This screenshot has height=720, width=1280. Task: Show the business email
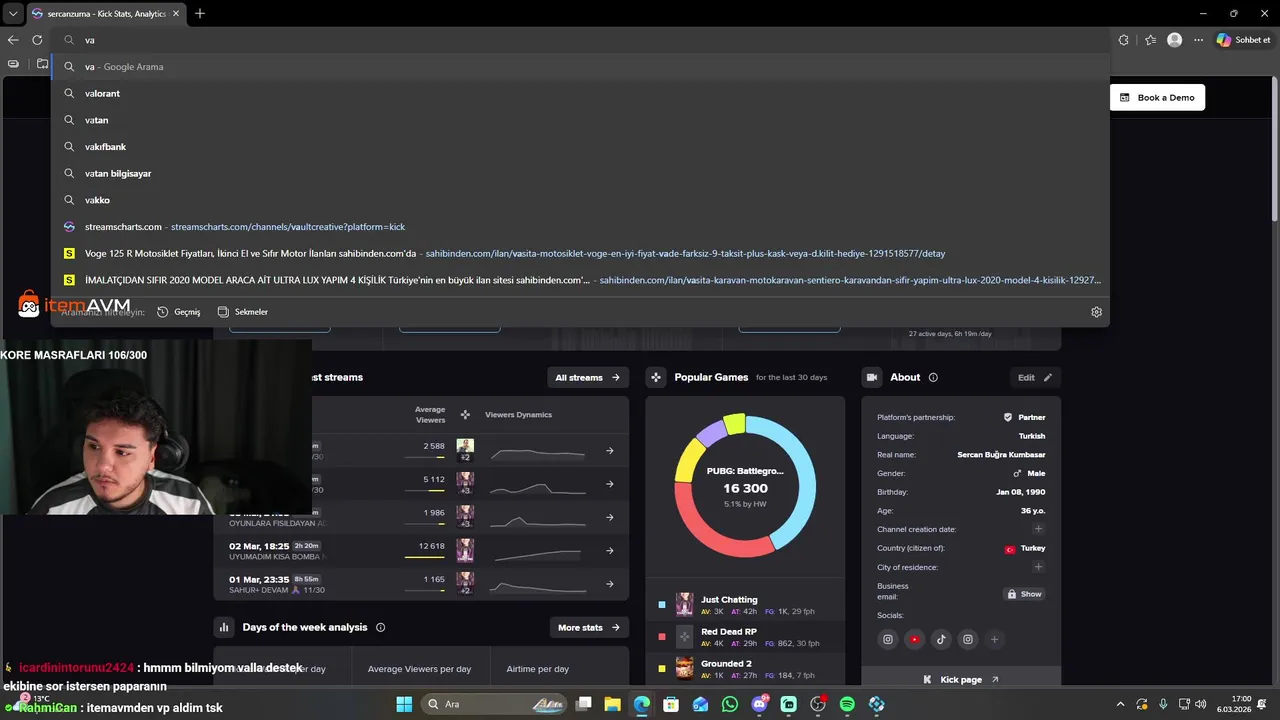click(1025, 594)
